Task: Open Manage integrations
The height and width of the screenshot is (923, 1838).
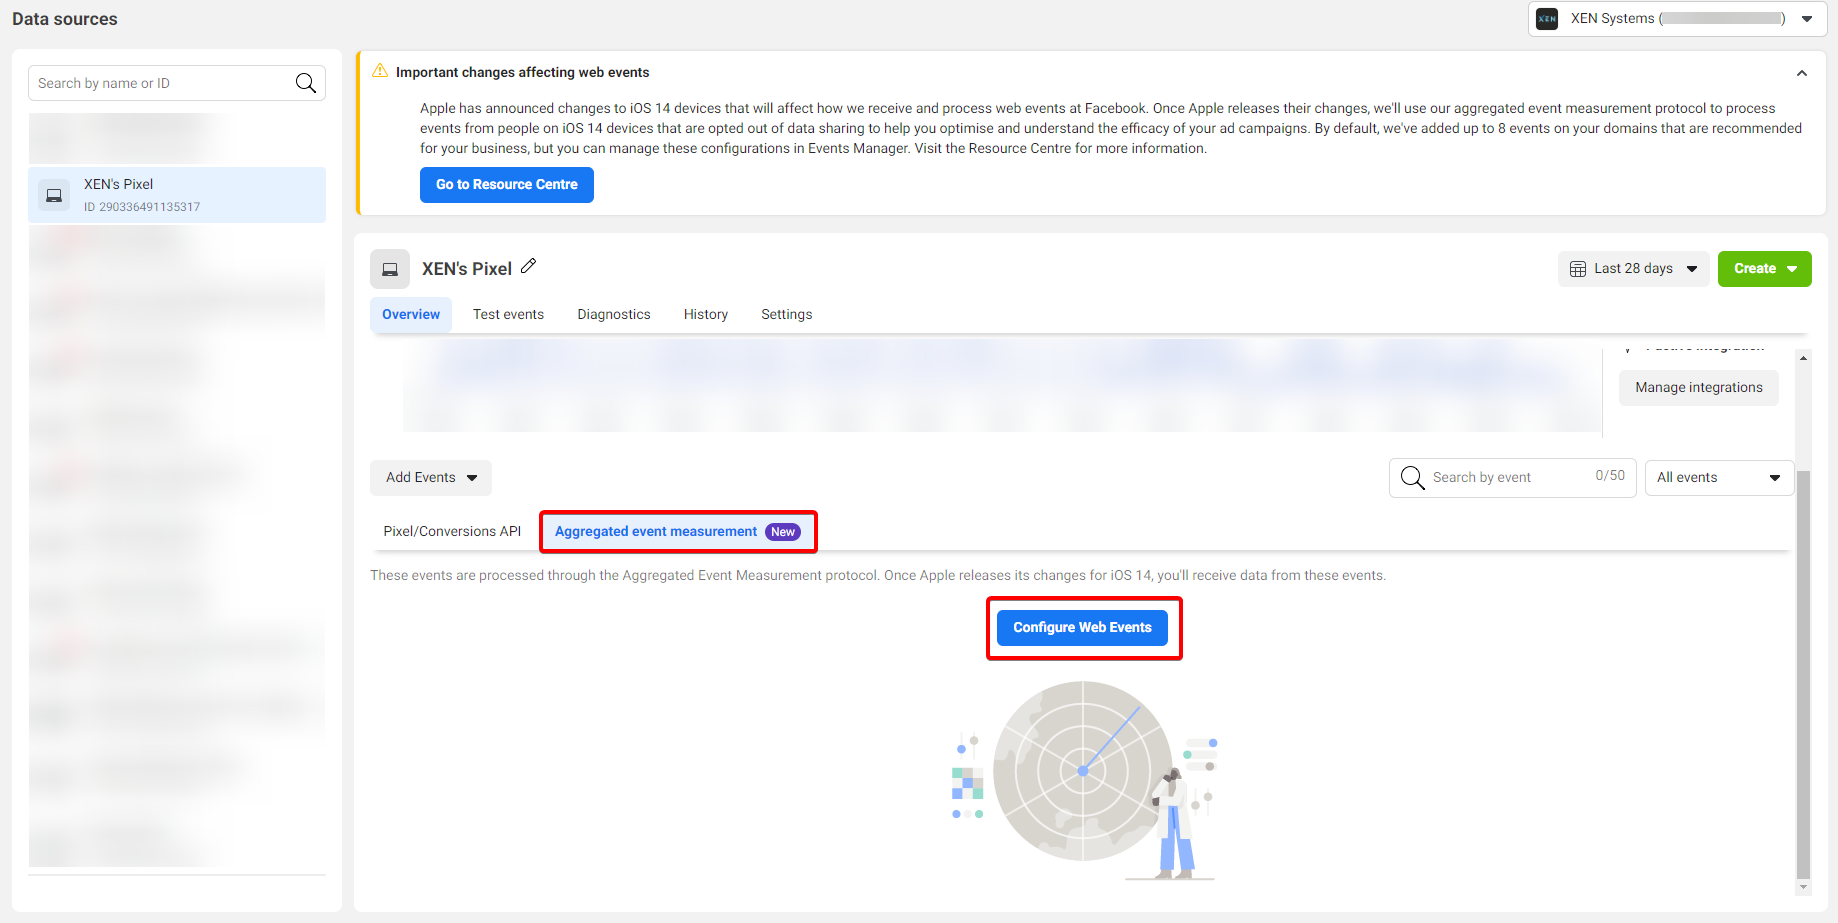Action: pos(1698,387)
